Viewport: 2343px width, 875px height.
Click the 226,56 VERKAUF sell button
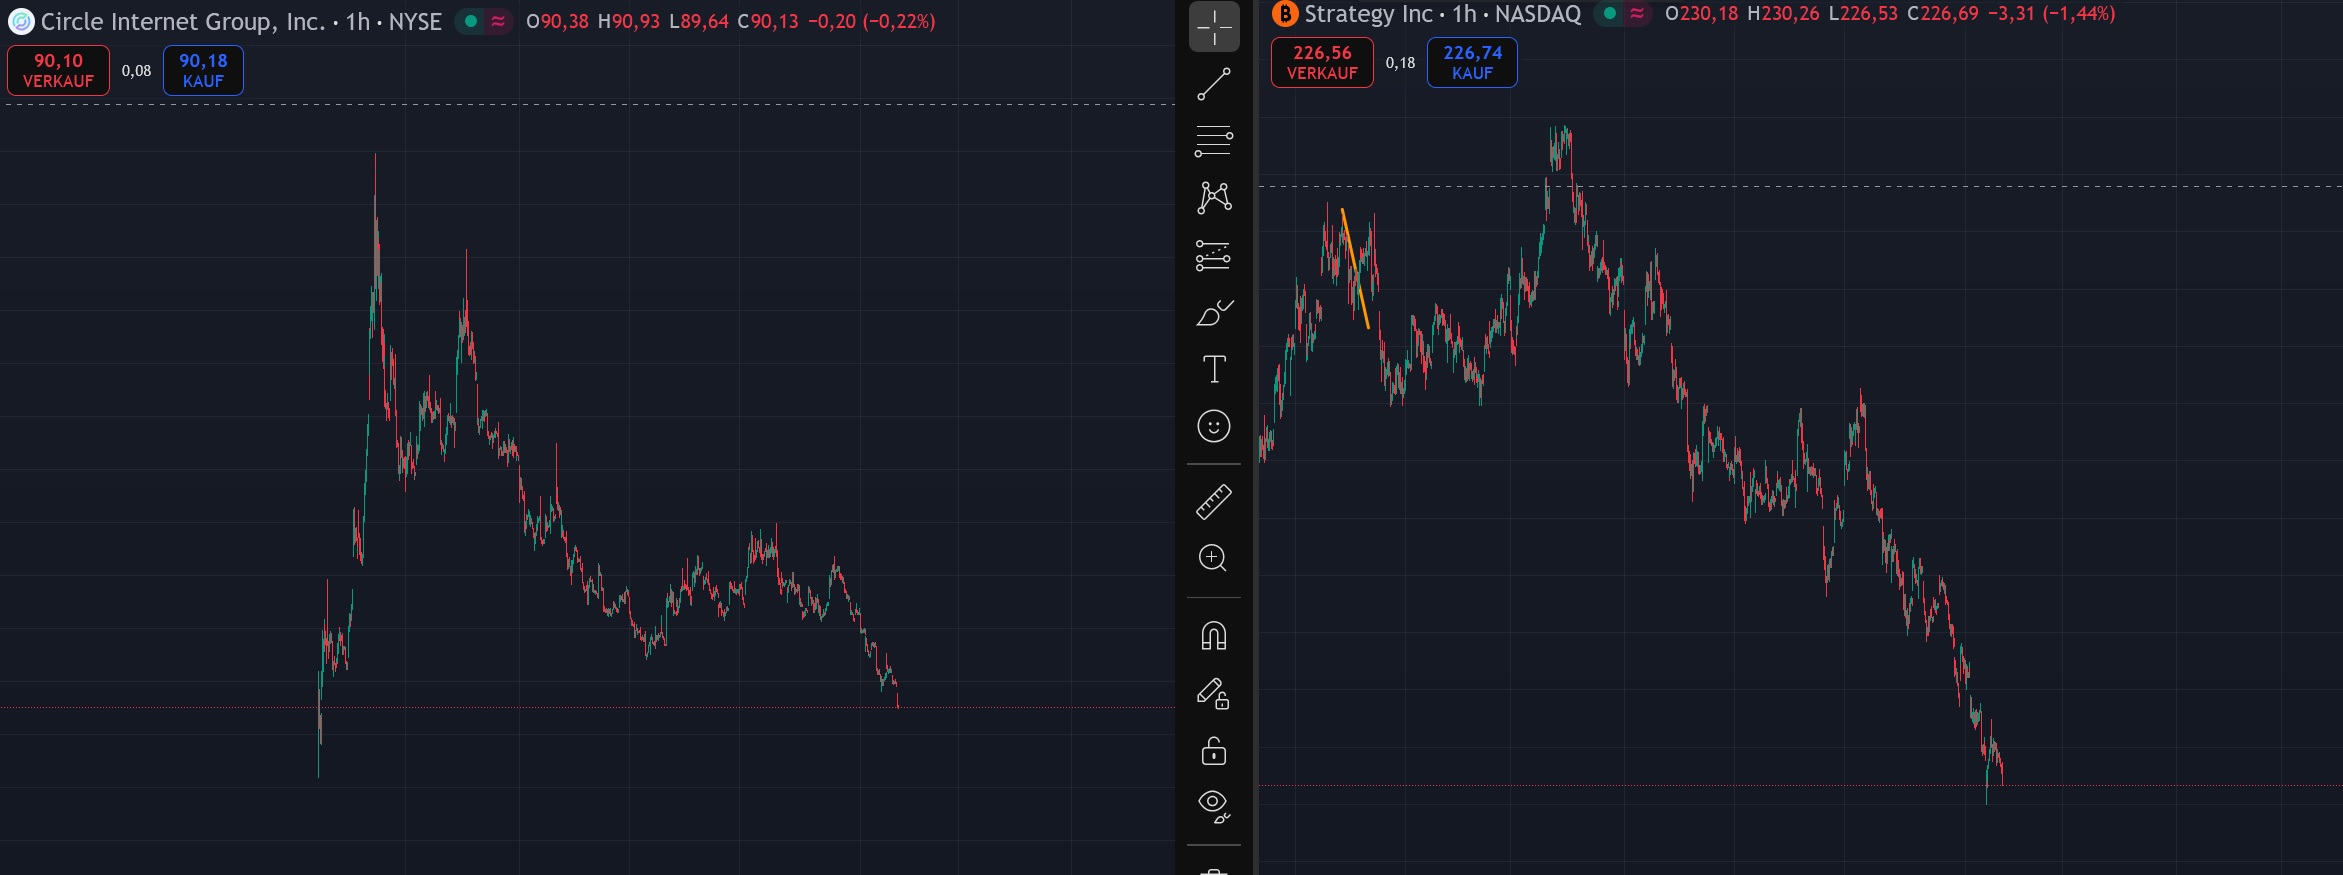coord(1322,62)
